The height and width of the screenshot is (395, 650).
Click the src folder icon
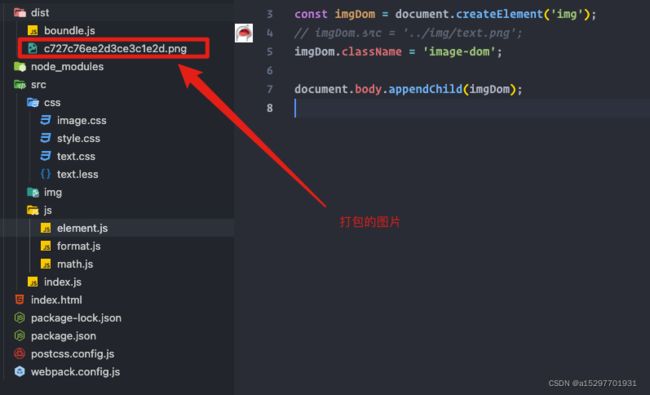point(19,85)
